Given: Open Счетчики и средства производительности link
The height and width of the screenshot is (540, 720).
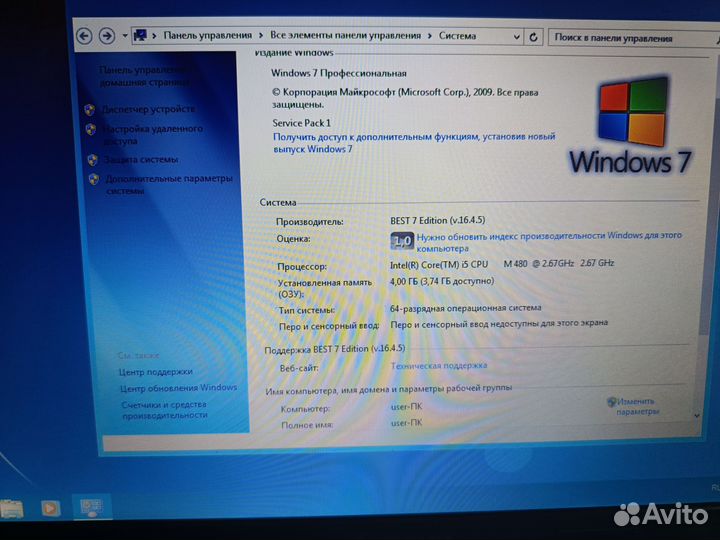Looking at the screenshot, I should pyautogui.click(x=164, y=410).
